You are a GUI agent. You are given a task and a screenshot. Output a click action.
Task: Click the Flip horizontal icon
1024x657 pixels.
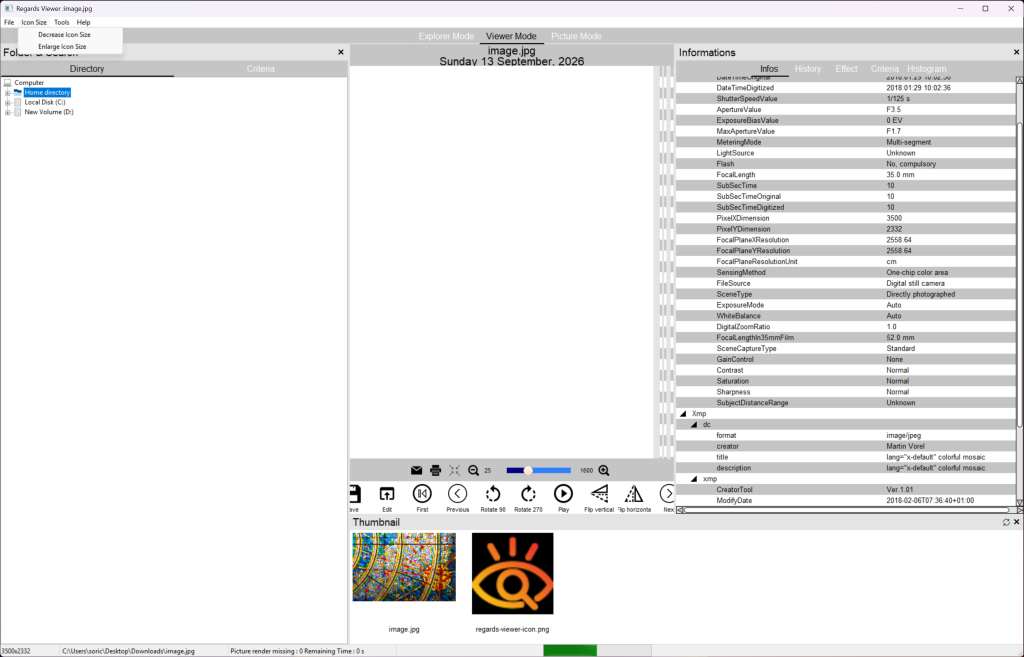point(633,494)
